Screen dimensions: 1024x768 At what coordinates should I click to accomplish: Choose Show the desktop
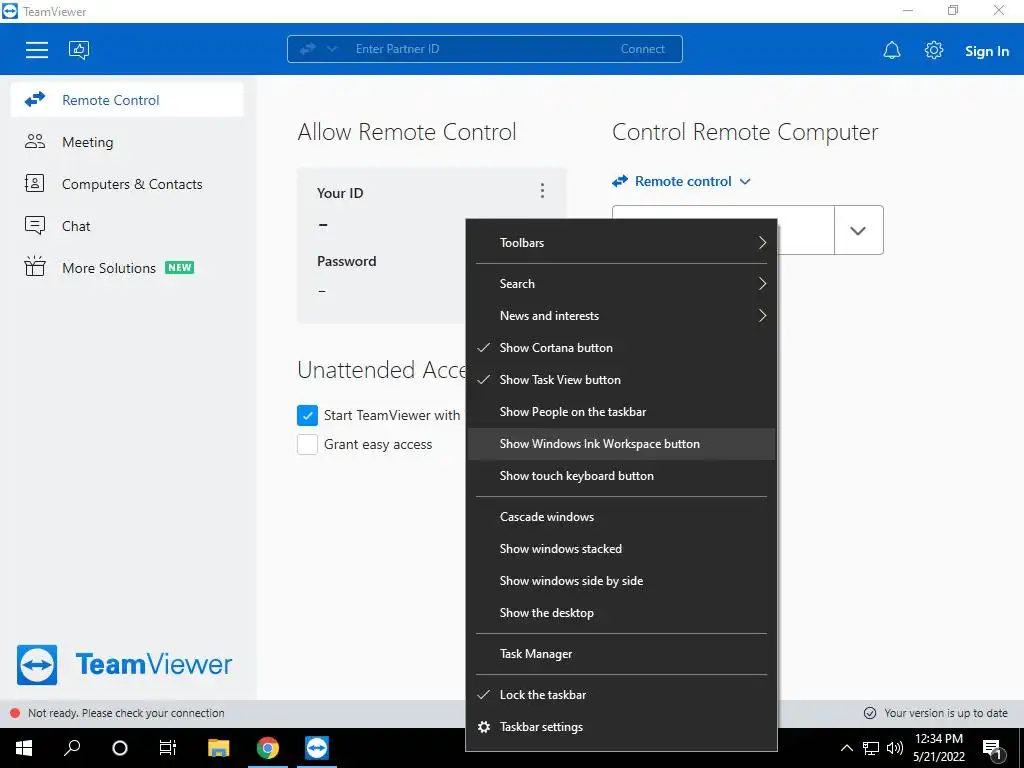[x=621, y=613]
